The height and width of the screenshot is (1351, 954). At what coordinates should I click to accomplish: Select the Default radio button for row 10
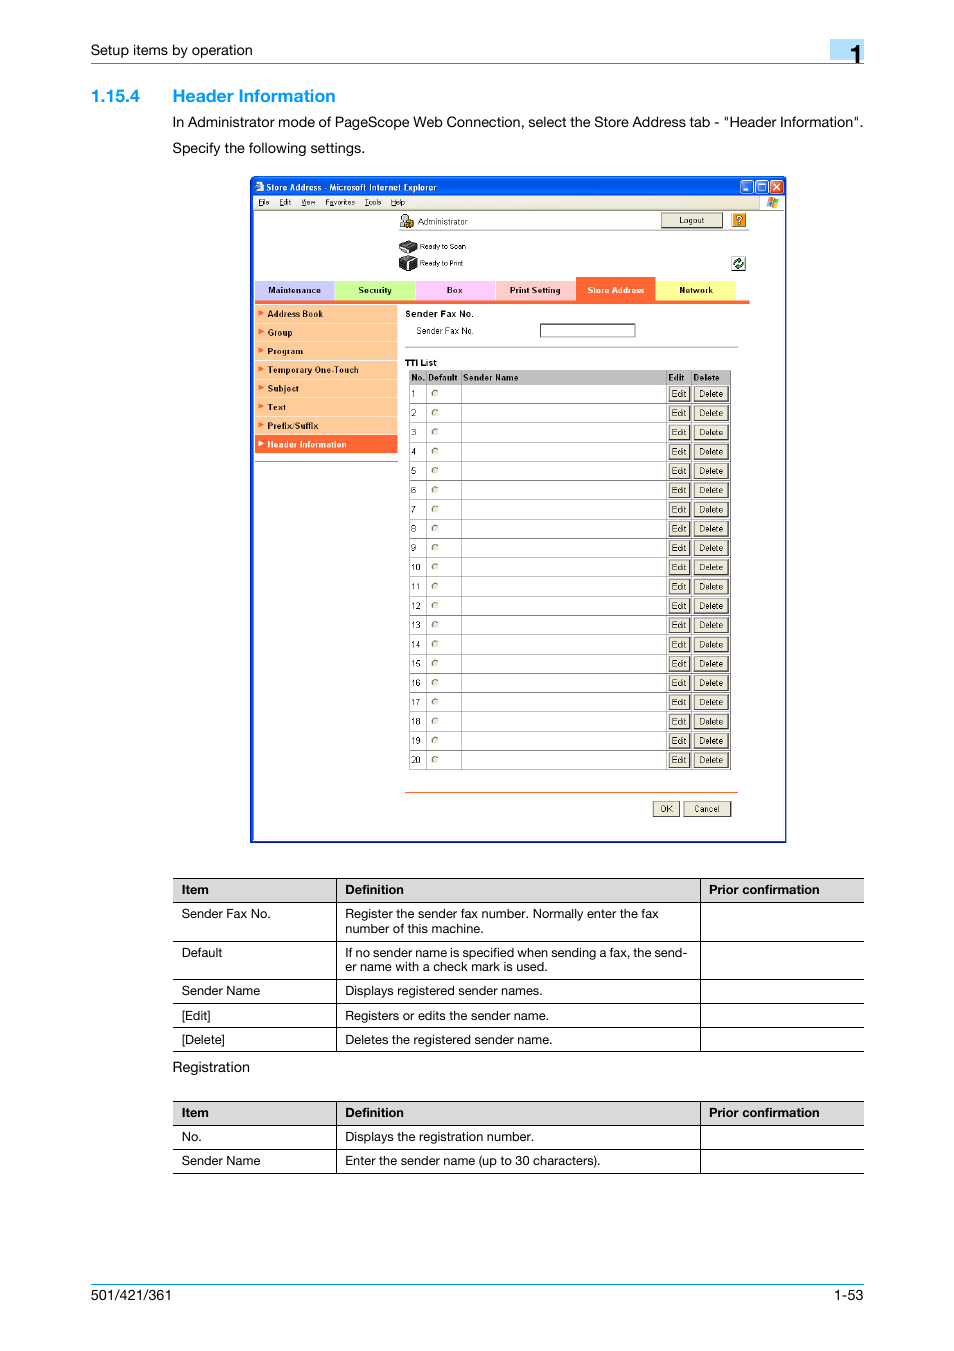click(x=435, y=567)
